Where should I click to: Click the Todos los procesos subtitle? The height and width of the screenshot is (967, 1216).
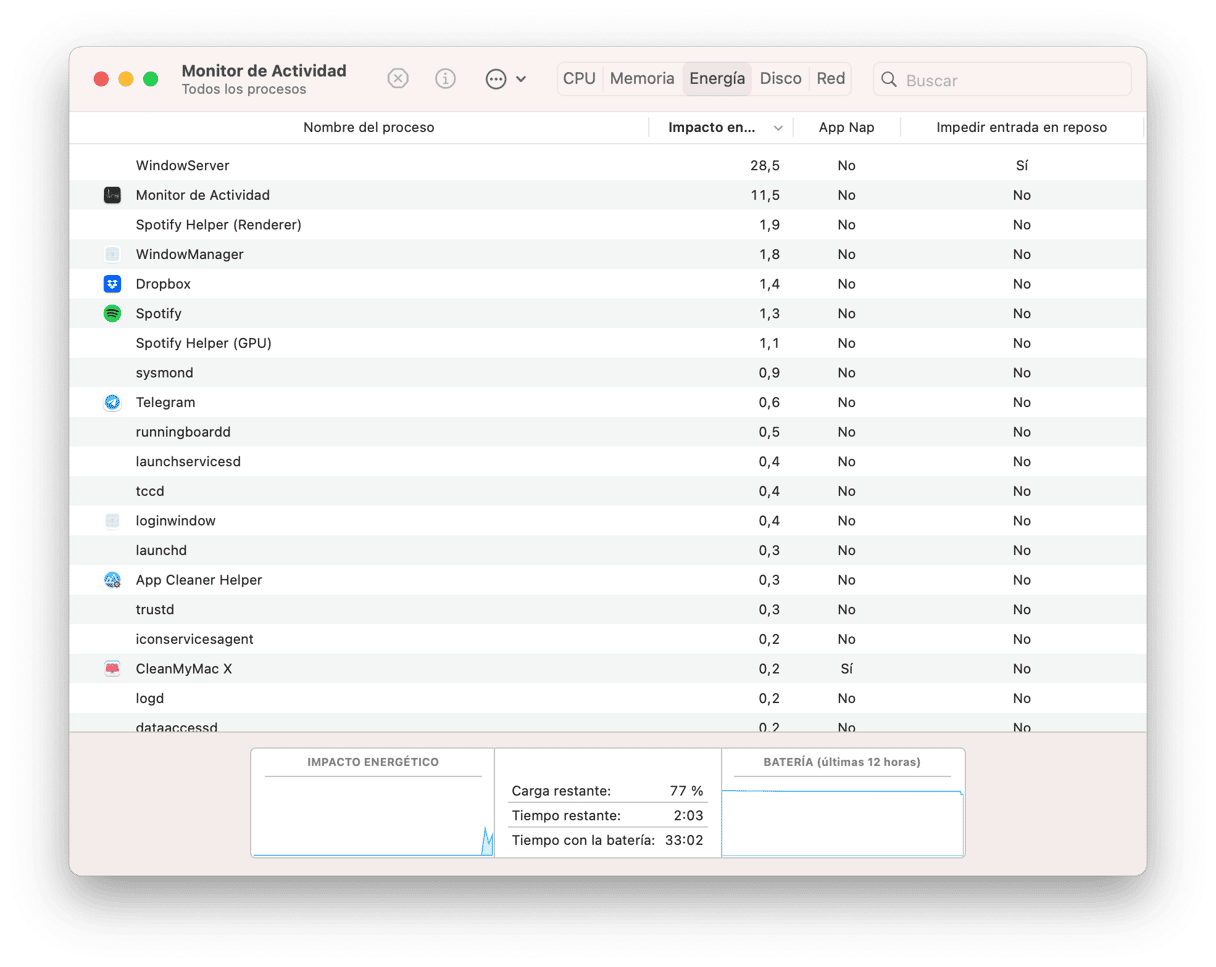[x=244, y=89]
